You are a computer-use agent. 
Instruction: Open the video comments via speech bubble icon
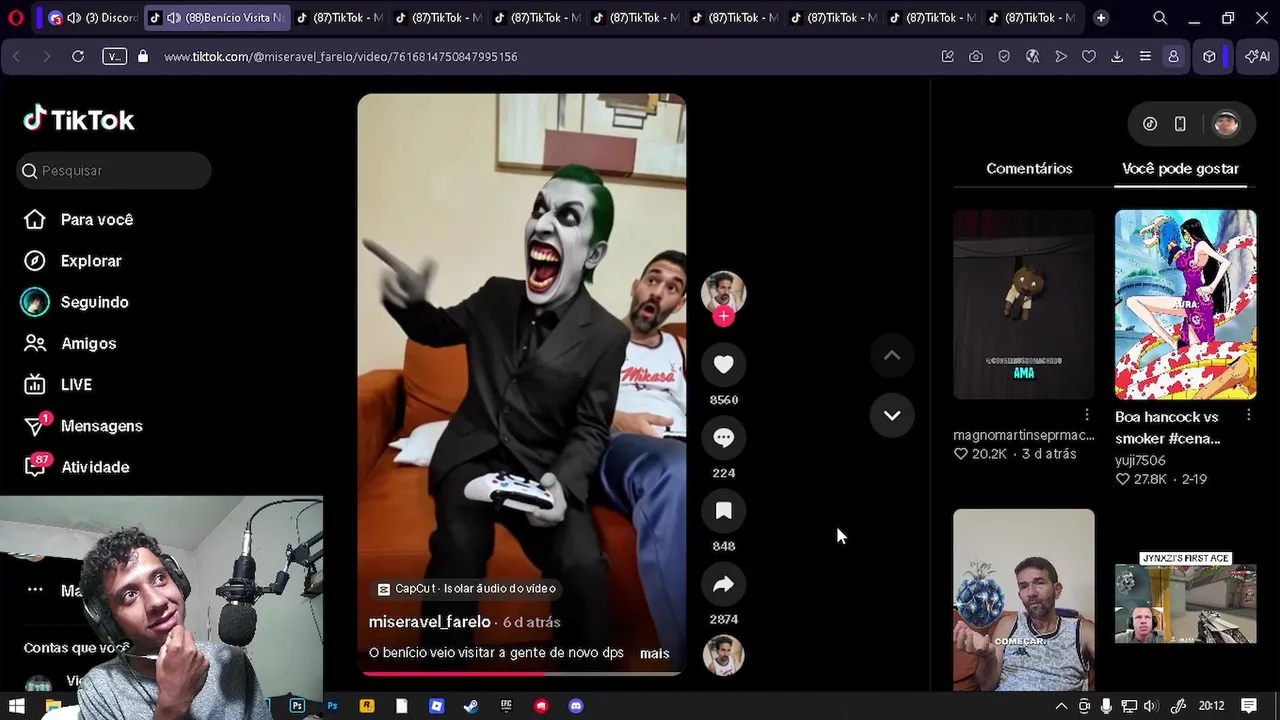point(723,438)
